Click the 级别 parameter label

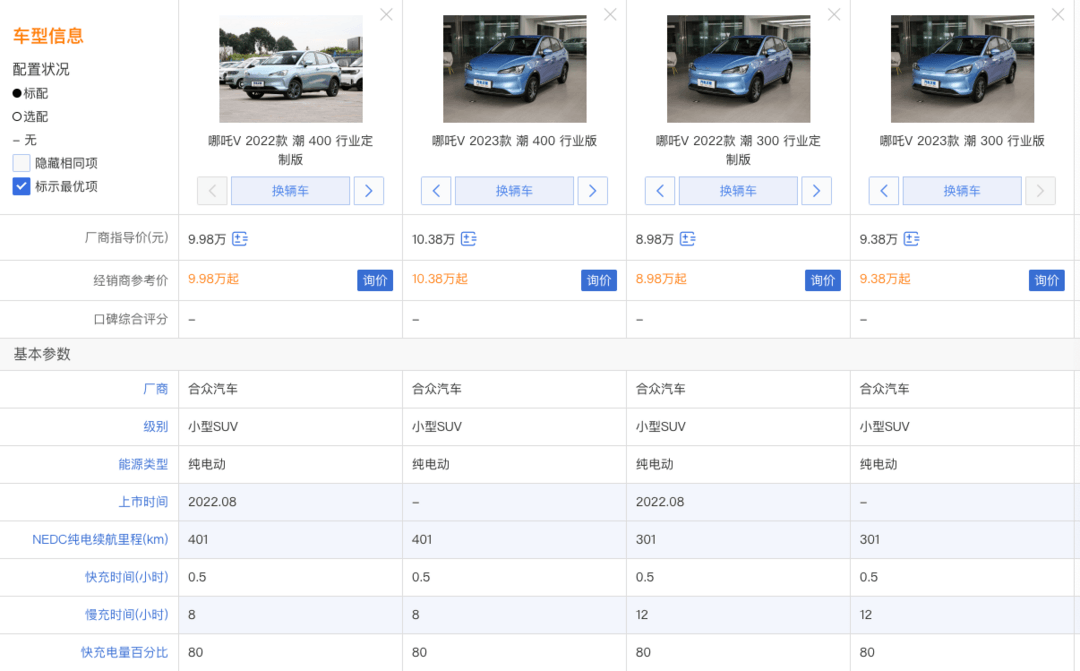tap(156, 426)
